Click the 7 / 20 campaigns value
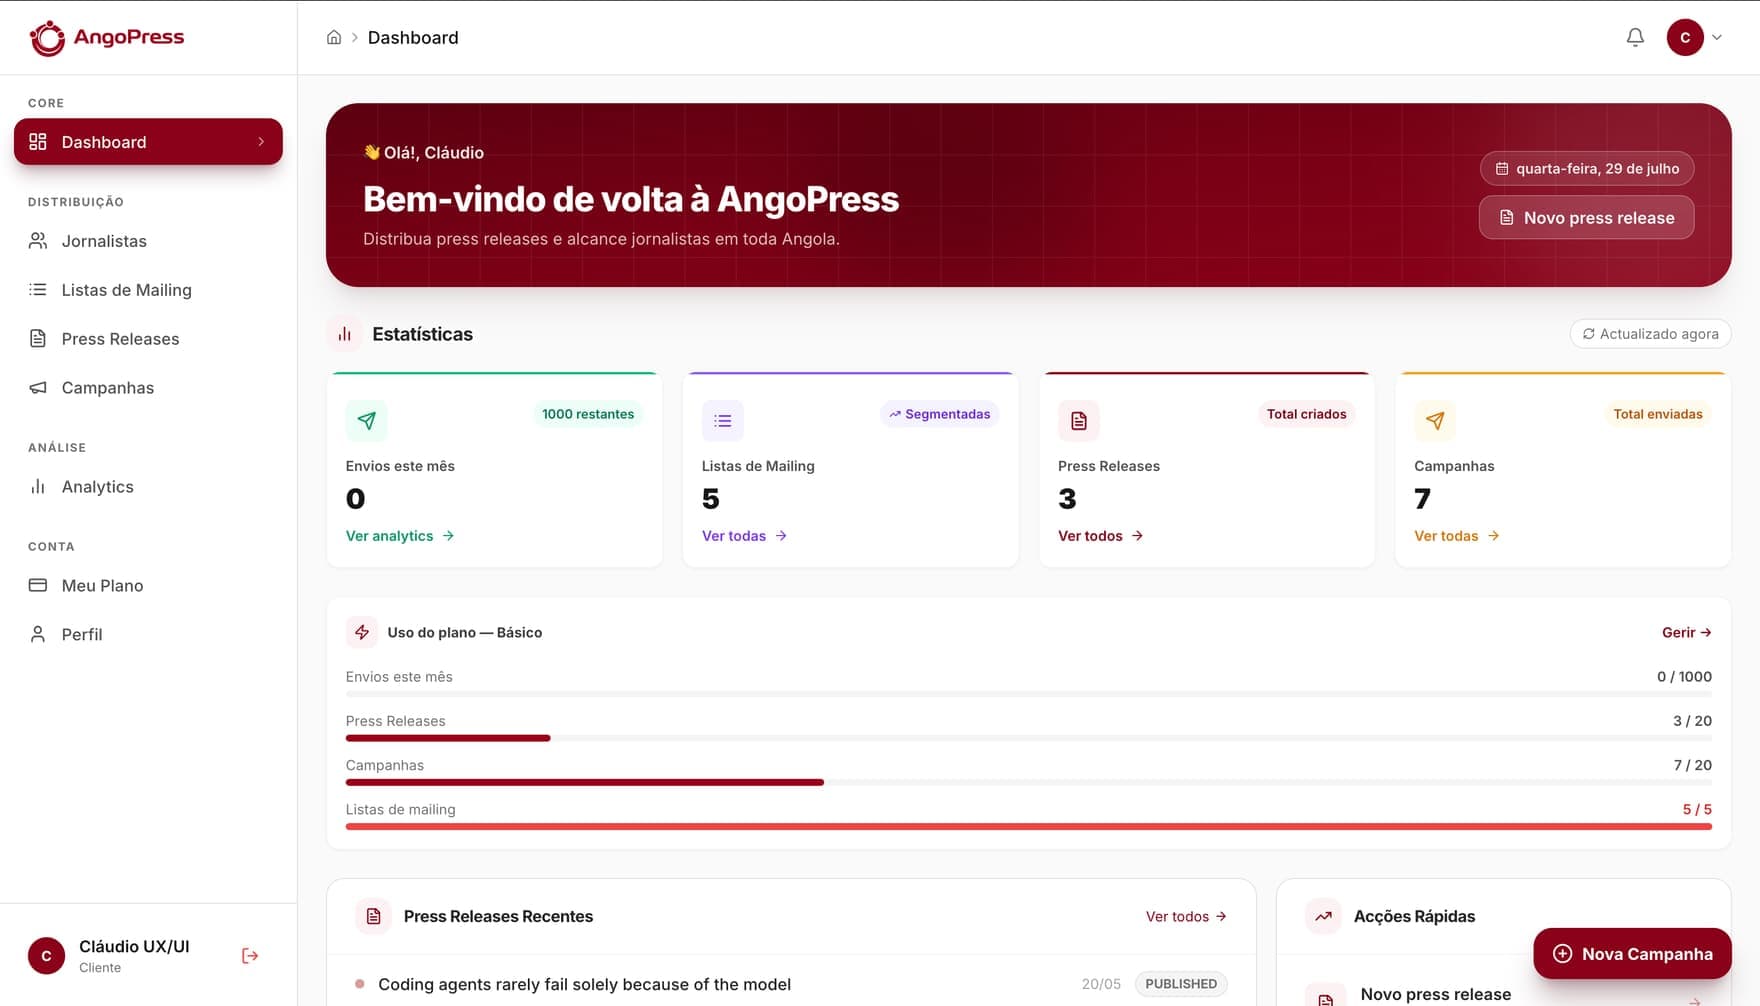The height and width of the screenshot is (1006, 1760). pyautogui.click(x=1693, y=765)
